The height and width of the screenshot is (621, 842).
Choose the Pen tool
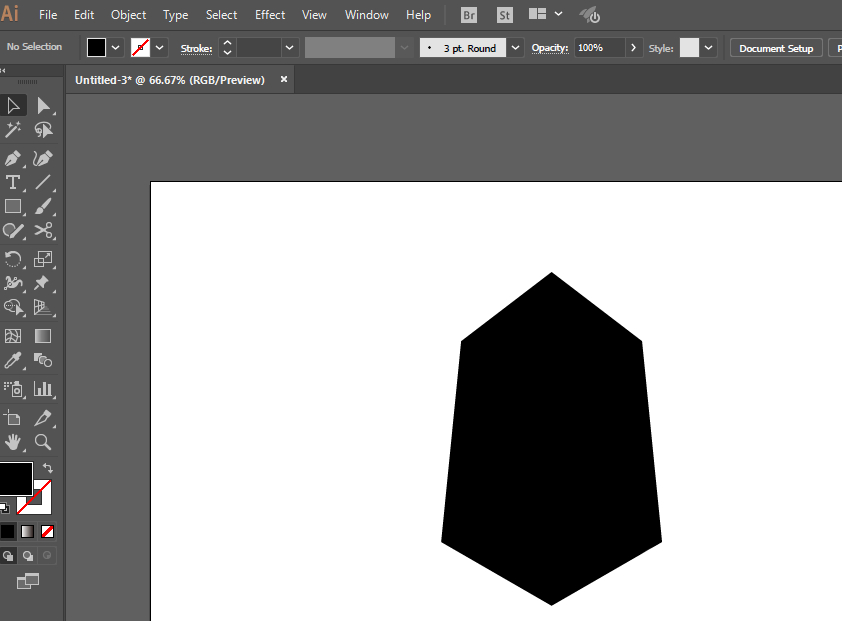[x=13, y=158]
